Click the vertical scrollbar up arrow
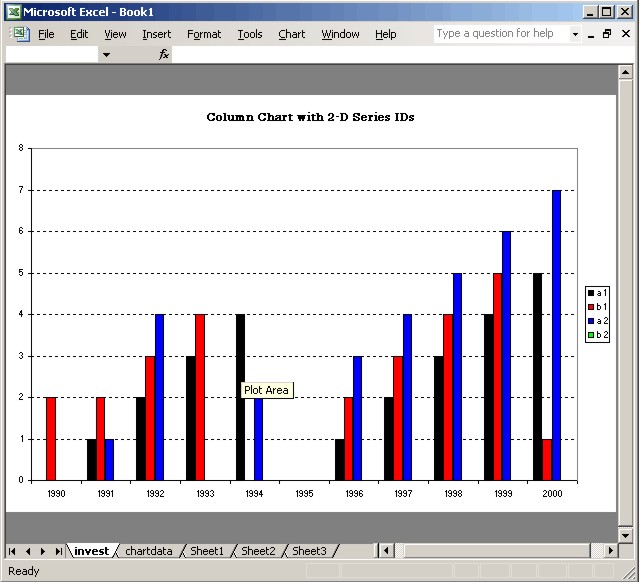The width and height of the screenshot is (639, 582). pyautogui.click(x=626, y=72)
